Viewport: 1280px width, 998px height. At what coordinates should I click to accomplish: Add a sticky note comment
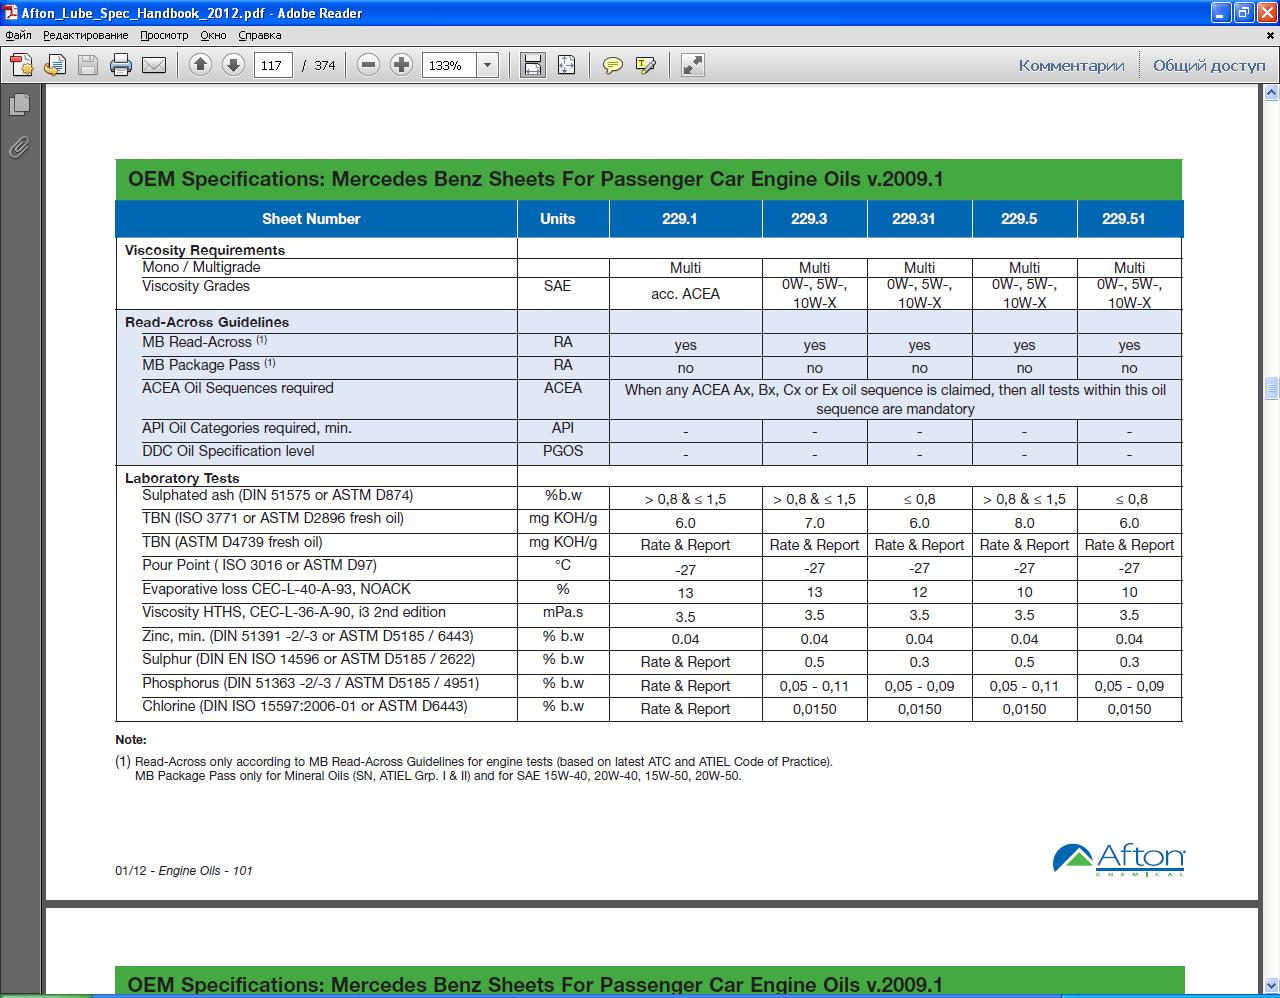tap(613, 65)
